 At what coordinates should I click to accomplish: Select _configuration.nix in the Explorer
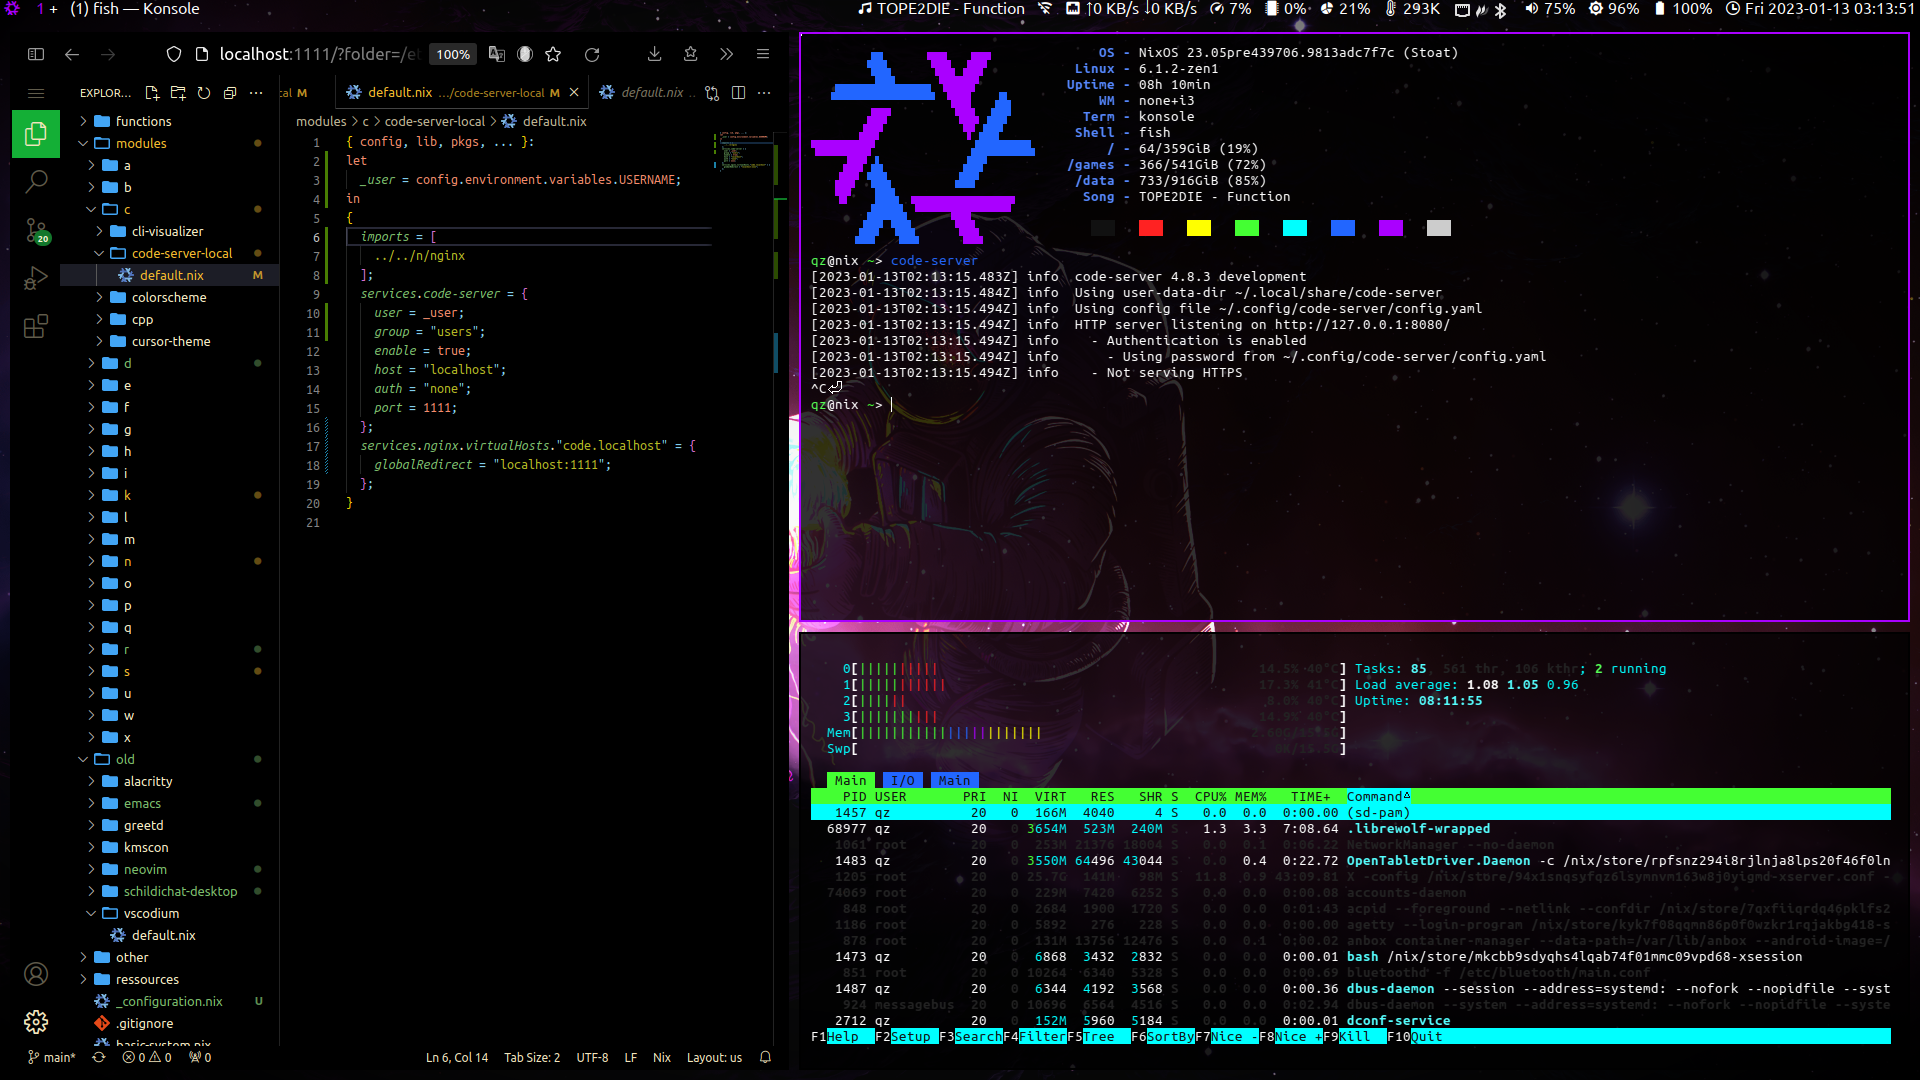click(170, 1001)
